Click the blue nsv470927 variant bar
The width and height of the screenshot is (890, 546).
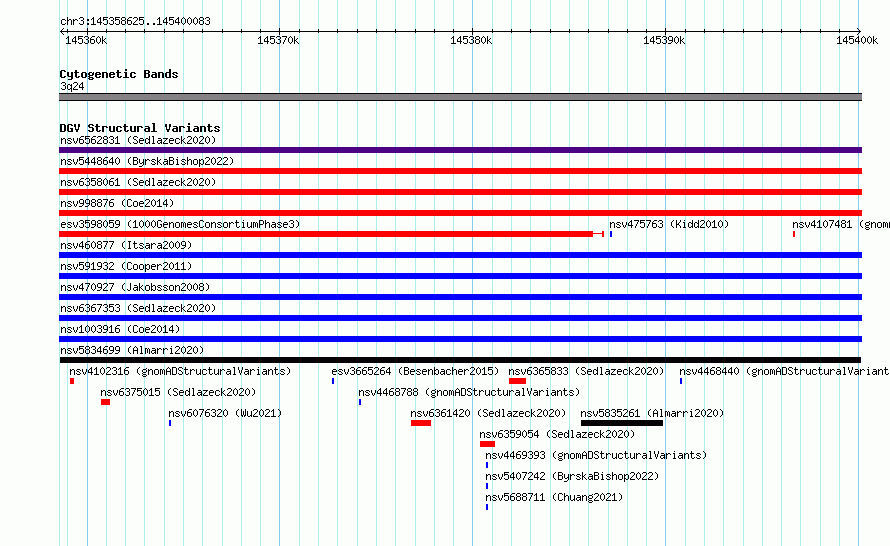tap(460, 297)
